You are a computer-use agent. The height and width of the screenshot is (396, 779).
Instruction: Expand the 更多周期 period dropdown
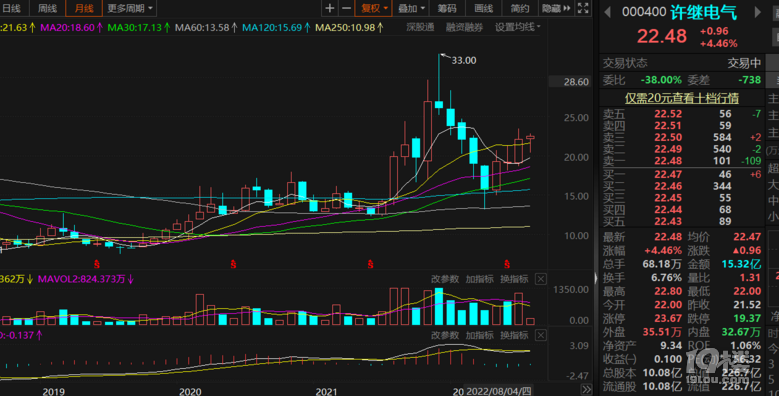[130, 8]
